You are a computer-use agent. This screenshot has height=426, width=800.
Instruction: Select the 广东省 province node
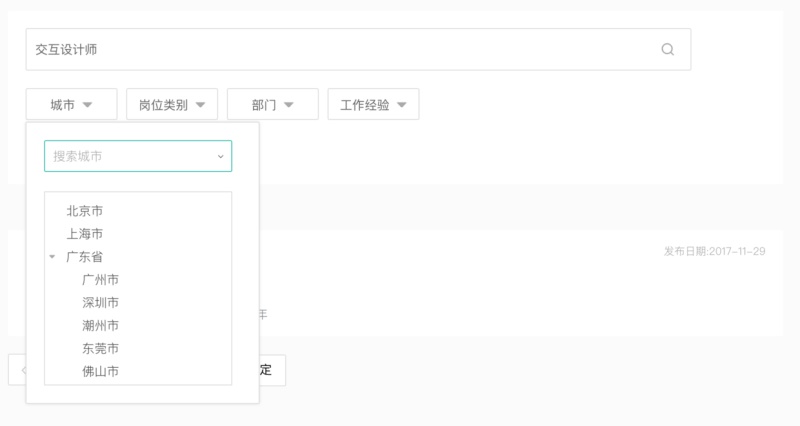[x=85, y=257]
